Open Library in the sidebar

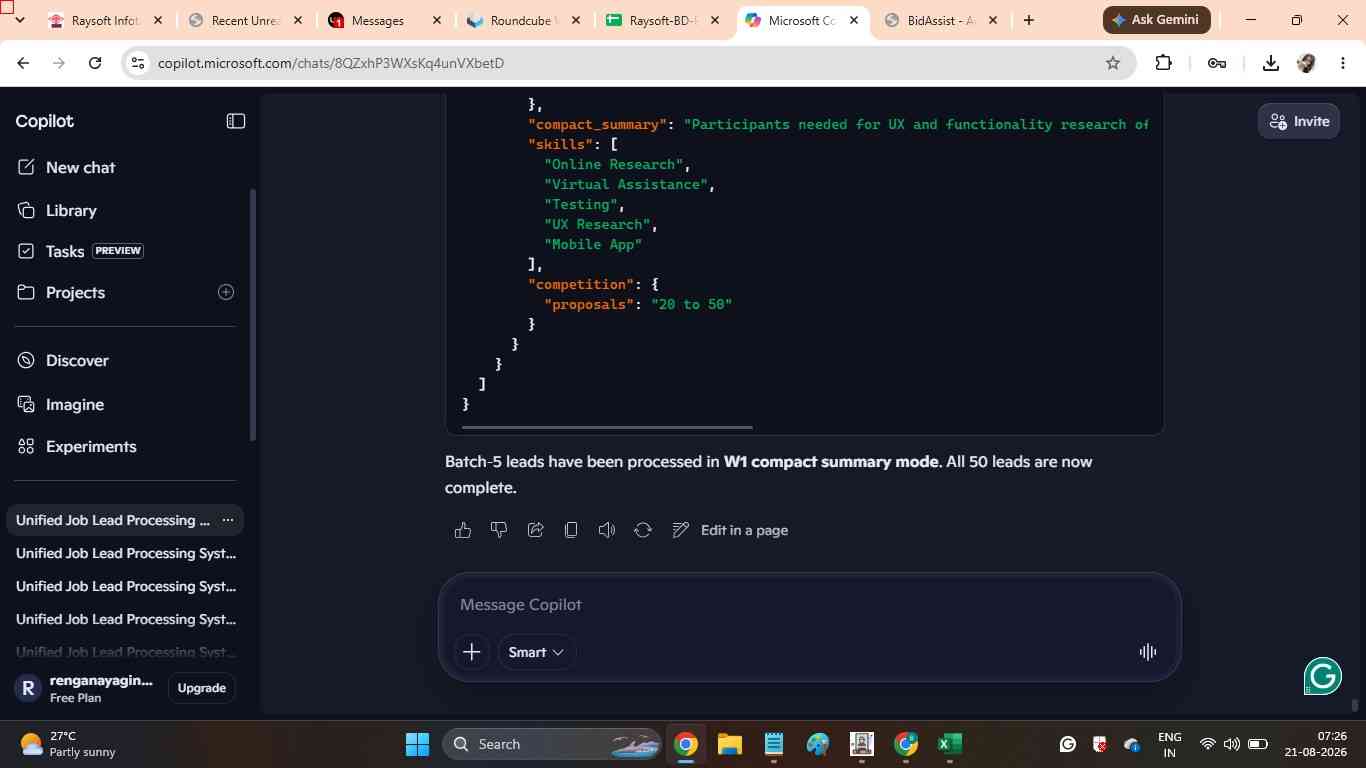tap(71, 211)
